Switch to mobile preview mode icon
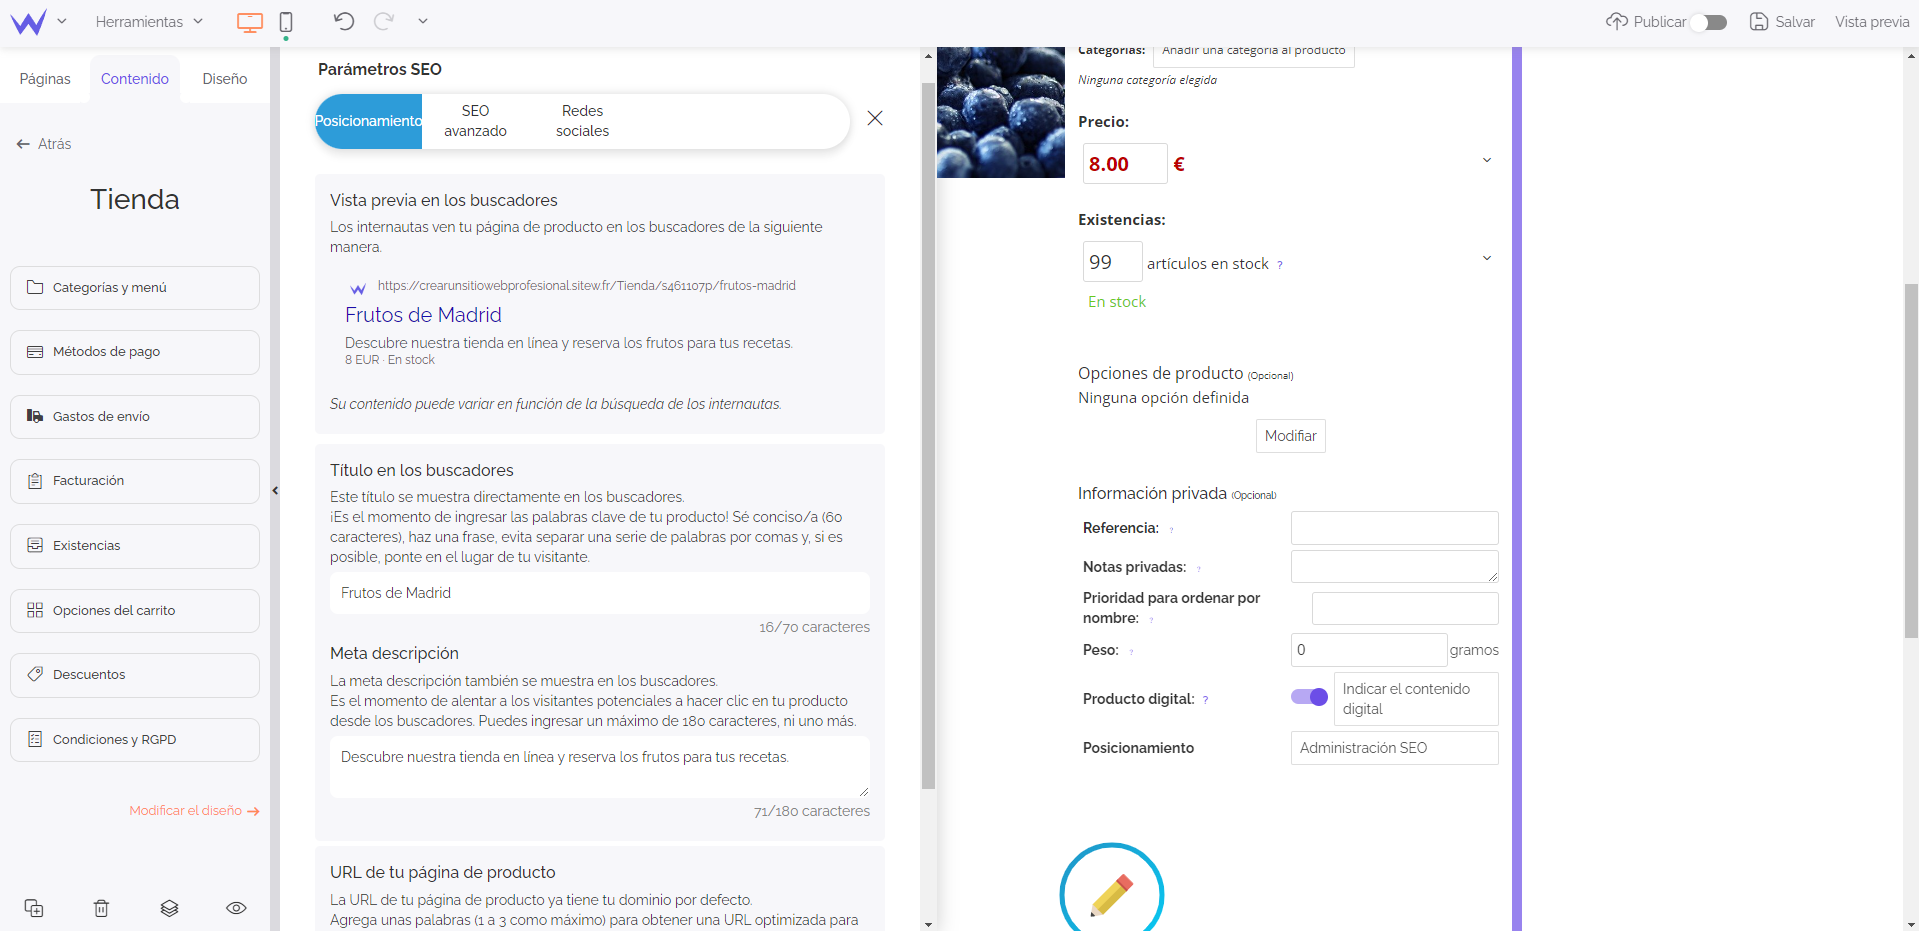The width and height of the screenshot is (1919, 931). click(x=286, y=22)
